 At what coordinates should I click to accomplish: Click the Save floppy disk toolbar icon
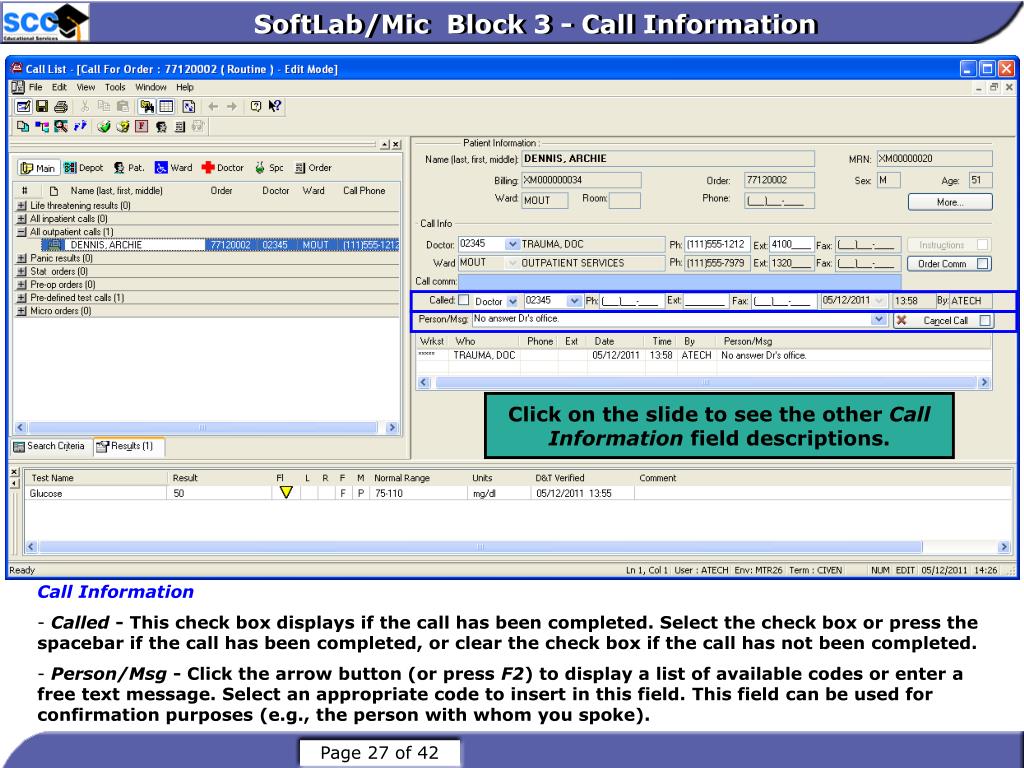pos(42,106)
